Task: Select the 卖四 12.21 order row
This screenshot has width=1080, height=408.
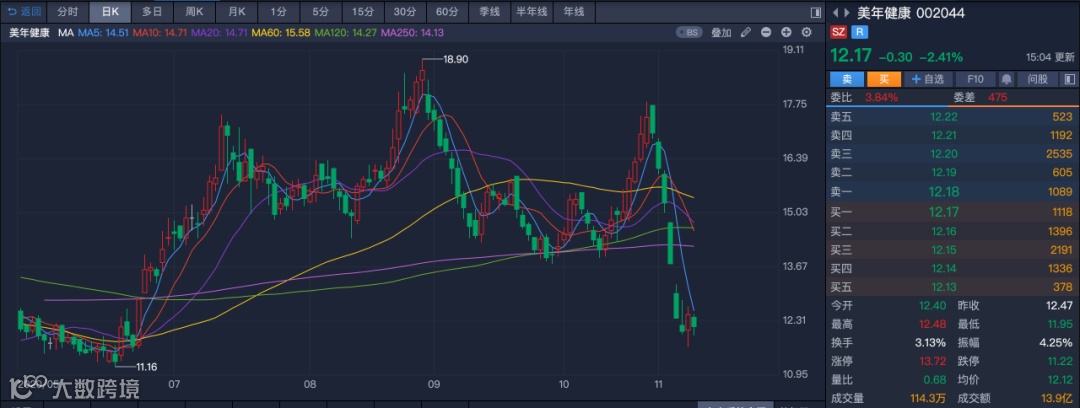Action: point(953,135)
